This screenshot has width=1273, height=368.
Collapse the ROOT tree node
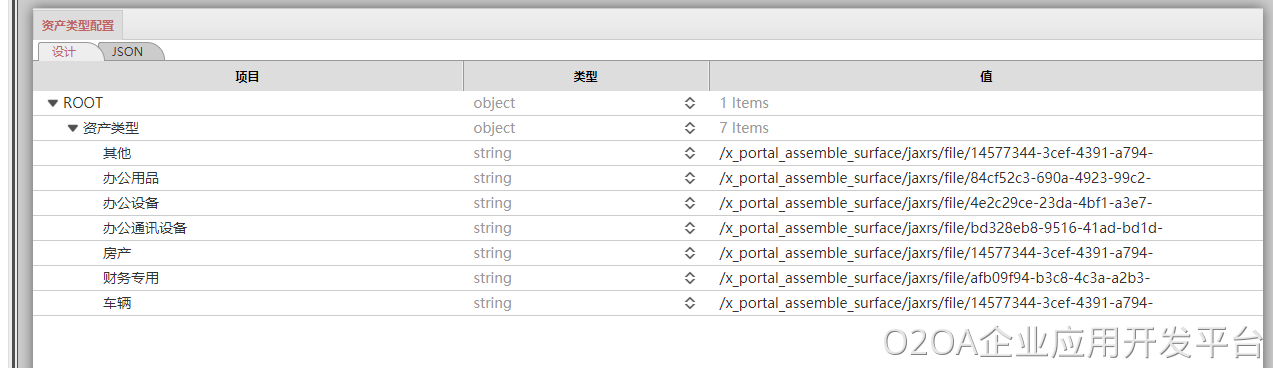coord(52,103)
